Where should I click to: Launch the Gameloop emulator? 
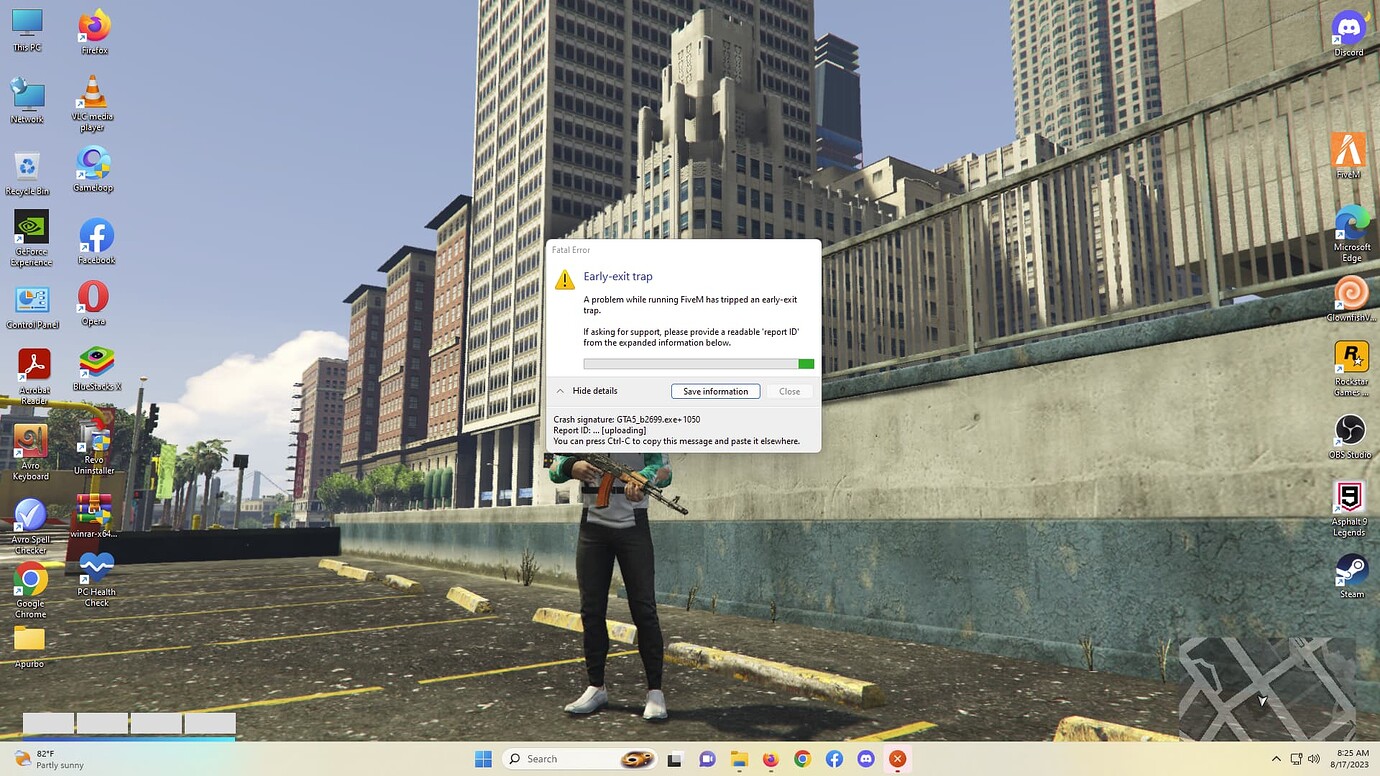92,160
